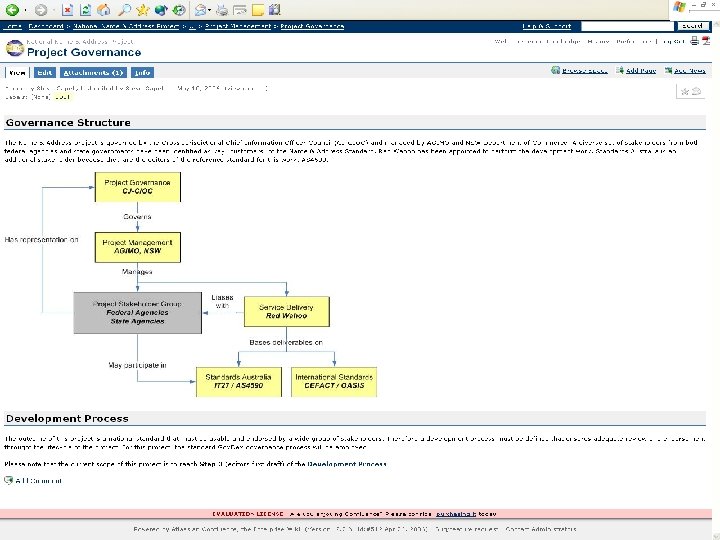Click the Mail envelope toolbar icon

[200, 10]
